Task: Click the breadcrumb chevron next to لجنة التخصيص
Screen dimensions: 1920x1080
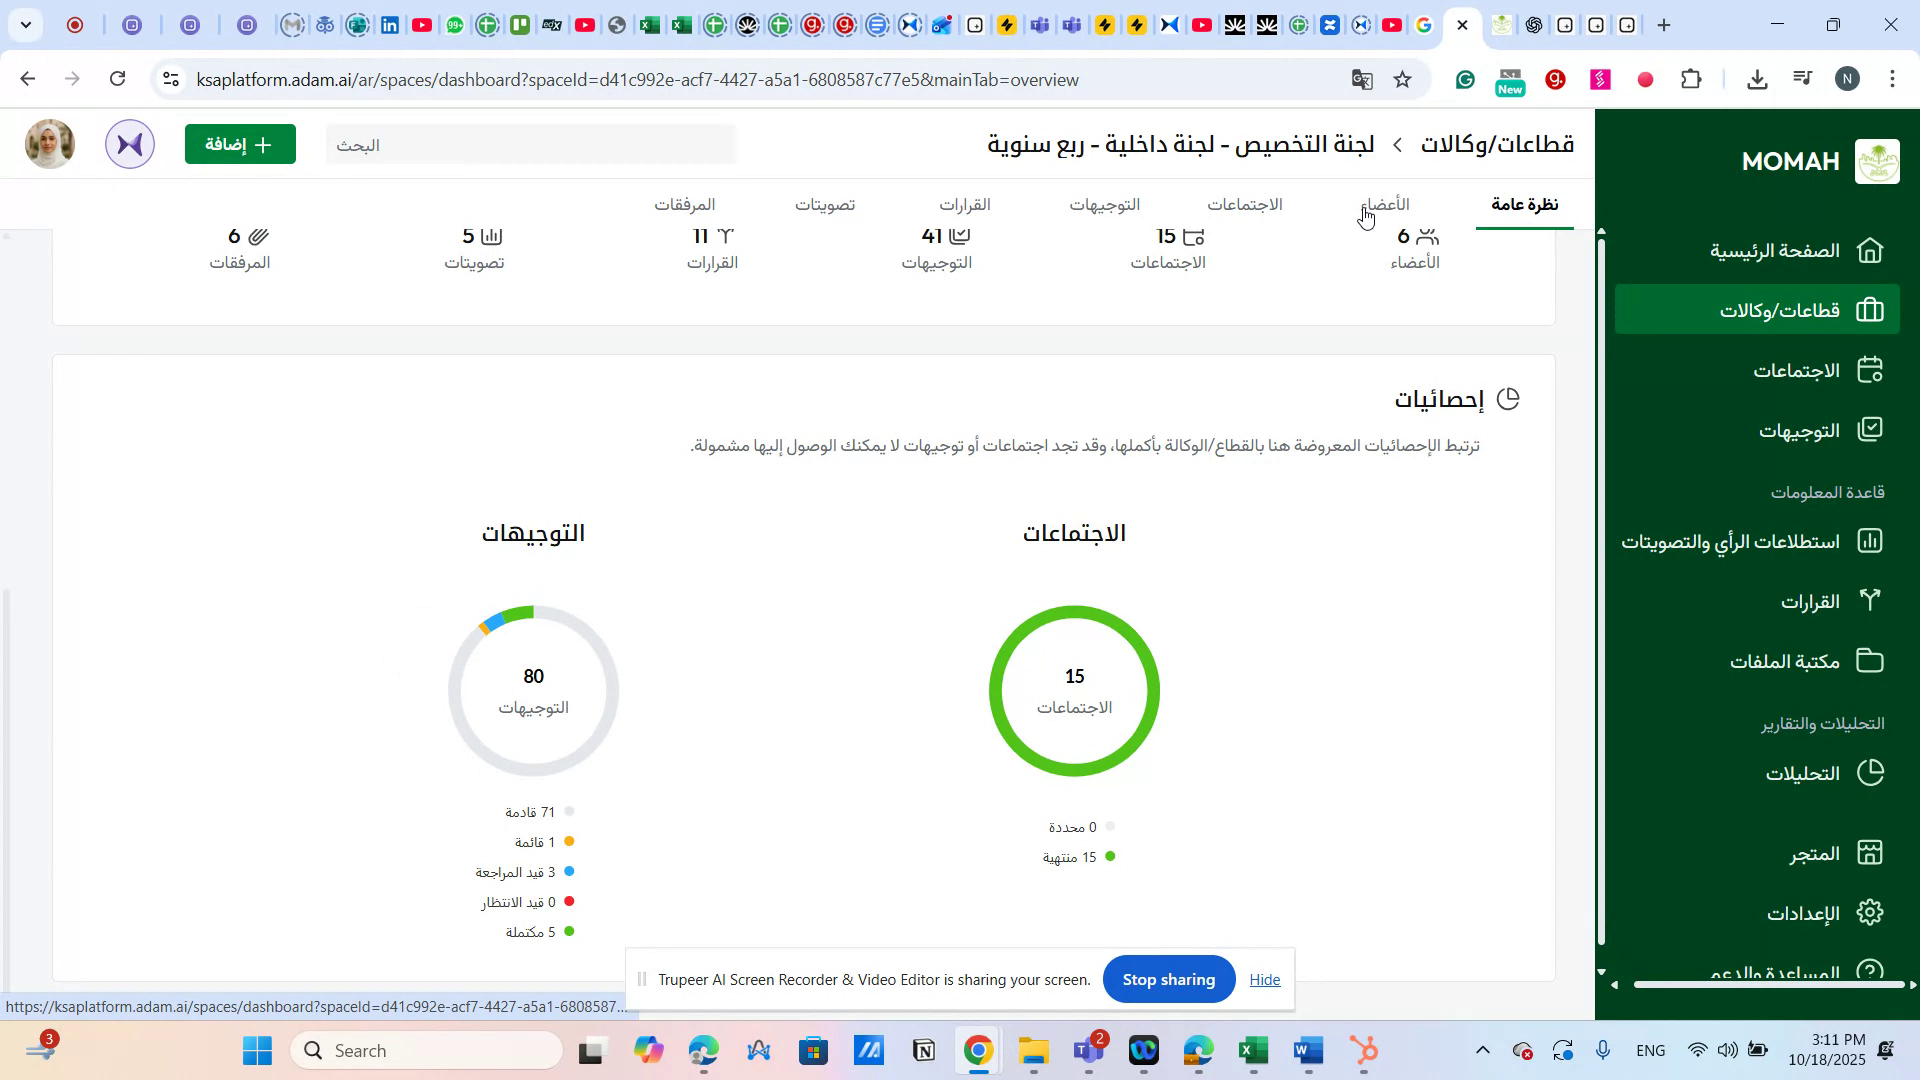Action: point(1396,144)
